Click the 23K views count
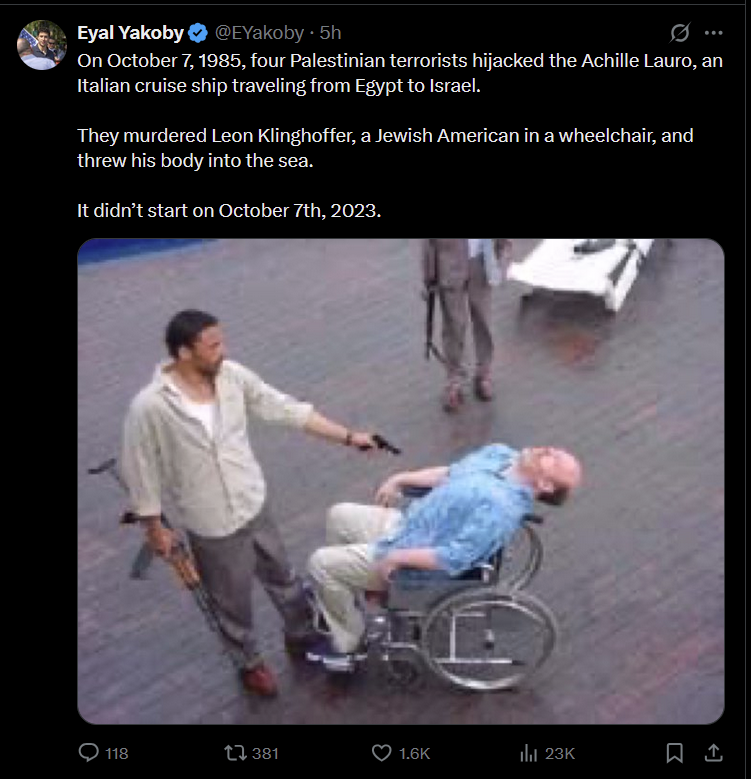Screen dimensions: 751x779 coord(560,754)
